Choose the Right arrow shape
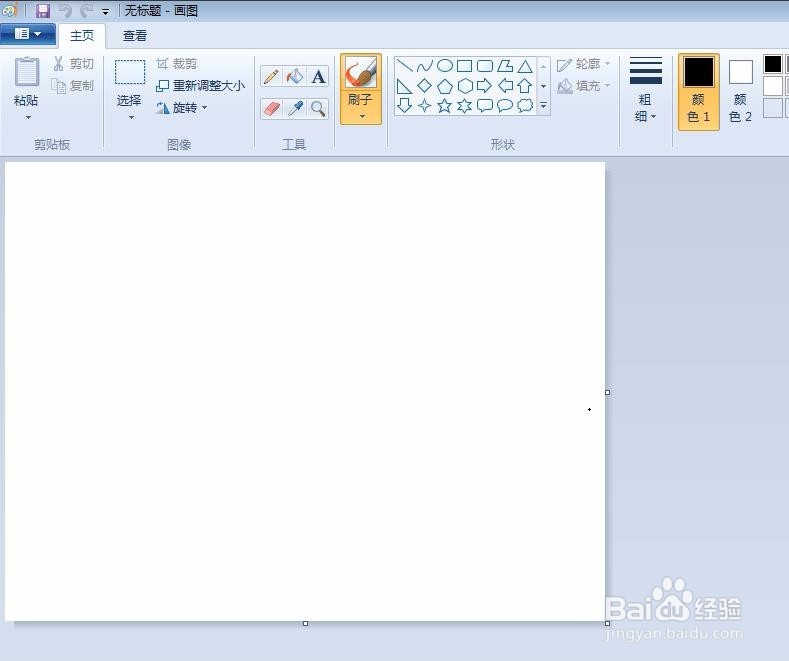Screen dimensions: 789x661 [x=485, y=86]
